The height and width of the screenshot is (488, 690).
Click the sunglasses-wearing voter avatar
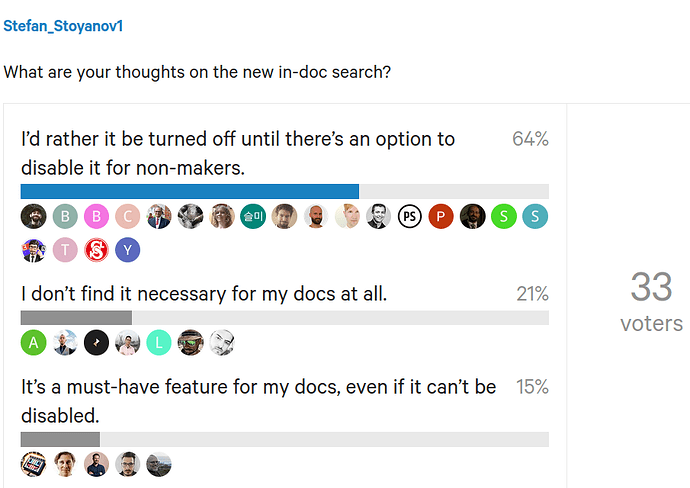(x=190, y=343)
